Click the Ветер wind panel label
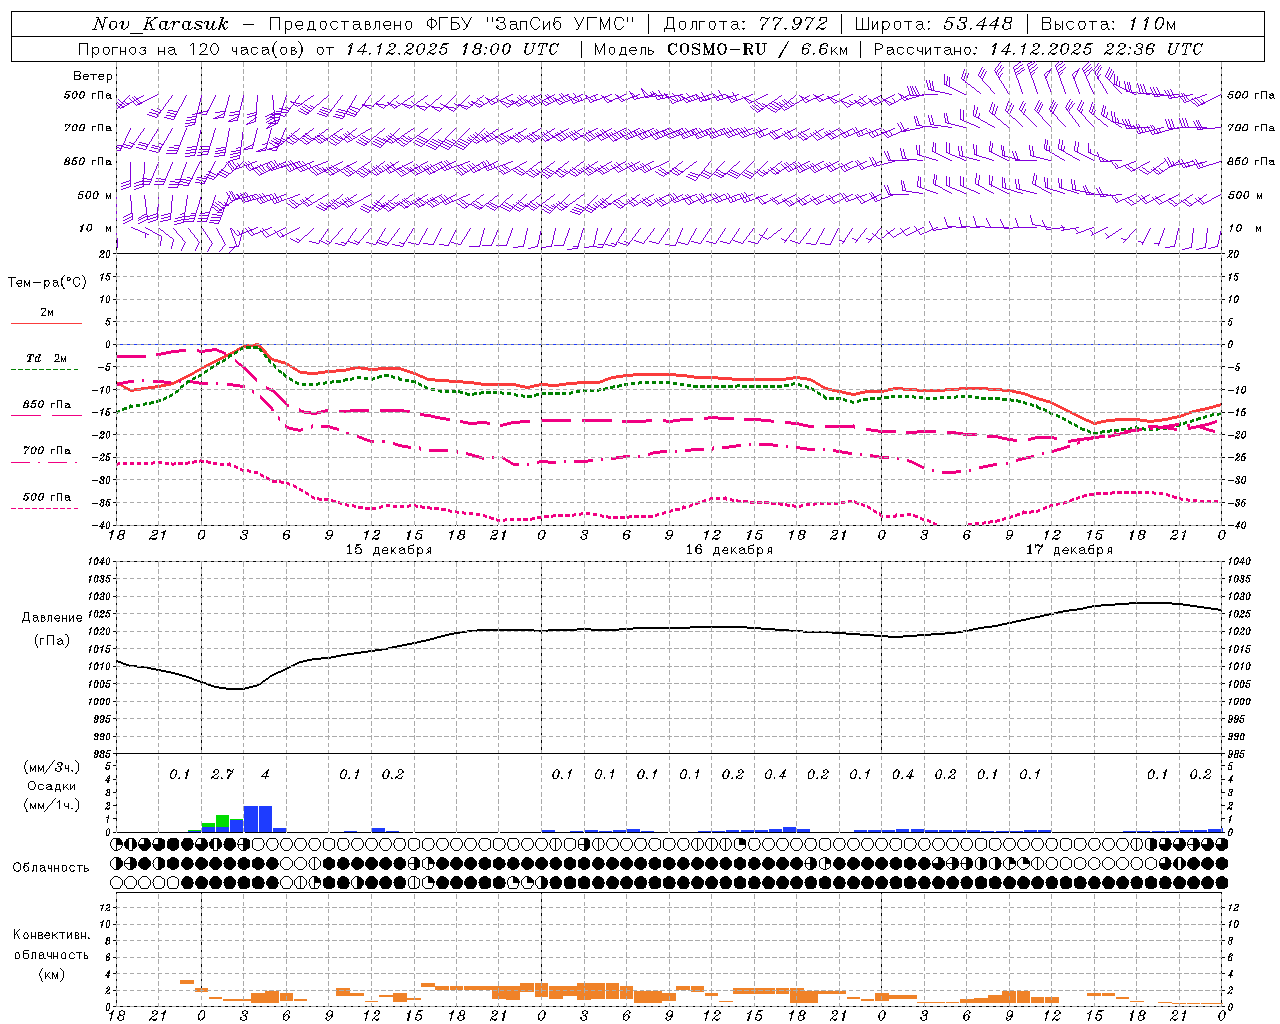Image resolution: width=1280 pixels, height=1024 pixels. (93, 76)
